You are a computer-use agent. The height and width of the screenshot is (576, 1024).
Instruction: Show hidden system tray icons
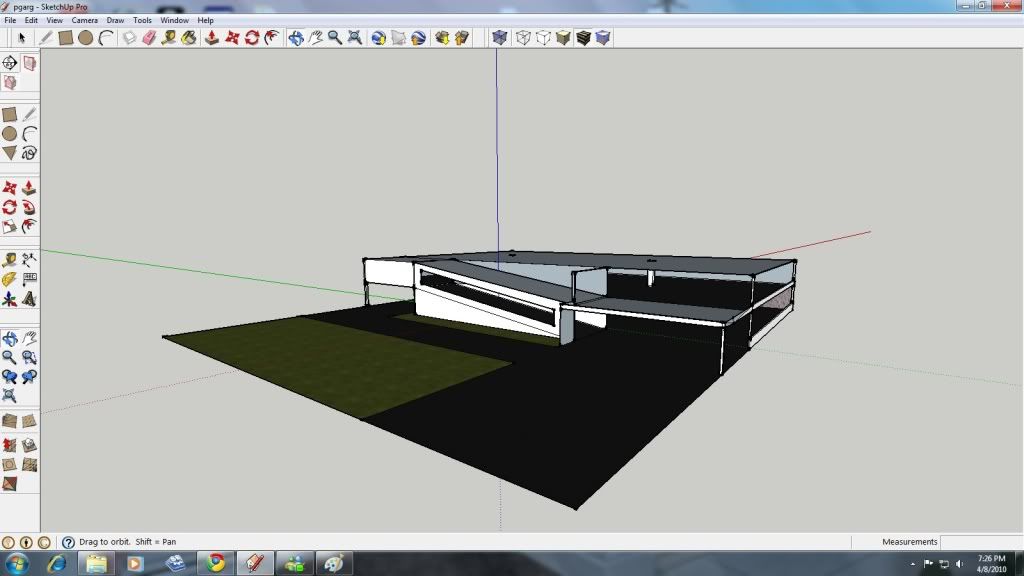pos(913,563)
